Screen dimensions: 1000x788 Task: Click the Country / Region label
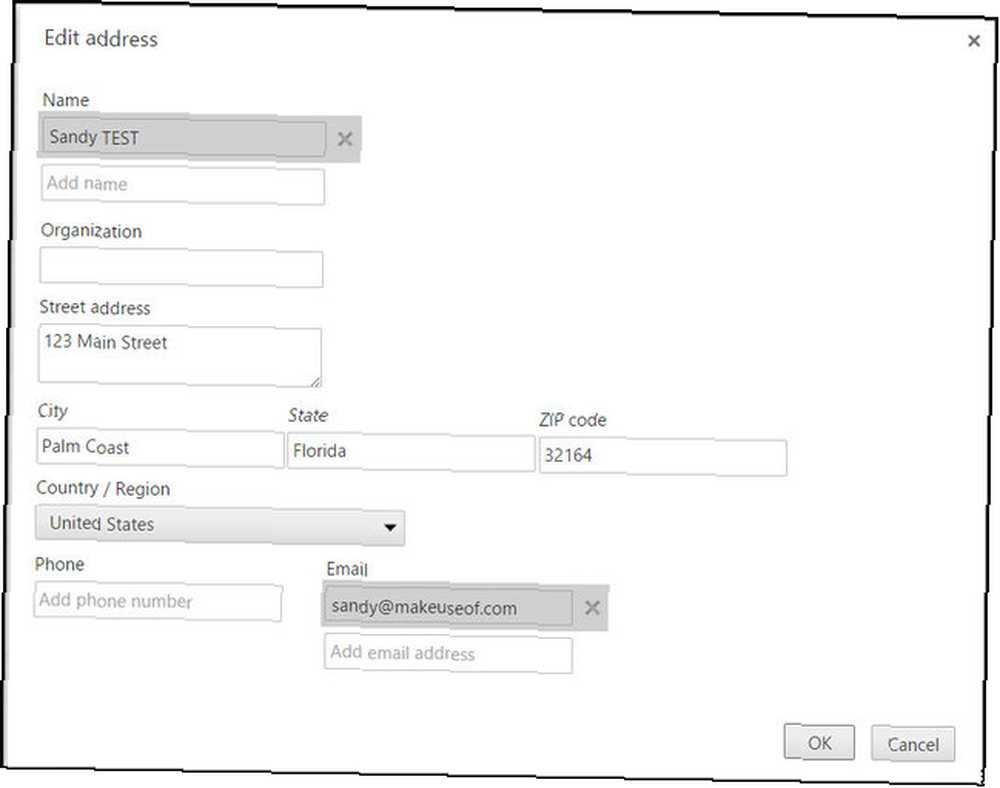(103, 488)
